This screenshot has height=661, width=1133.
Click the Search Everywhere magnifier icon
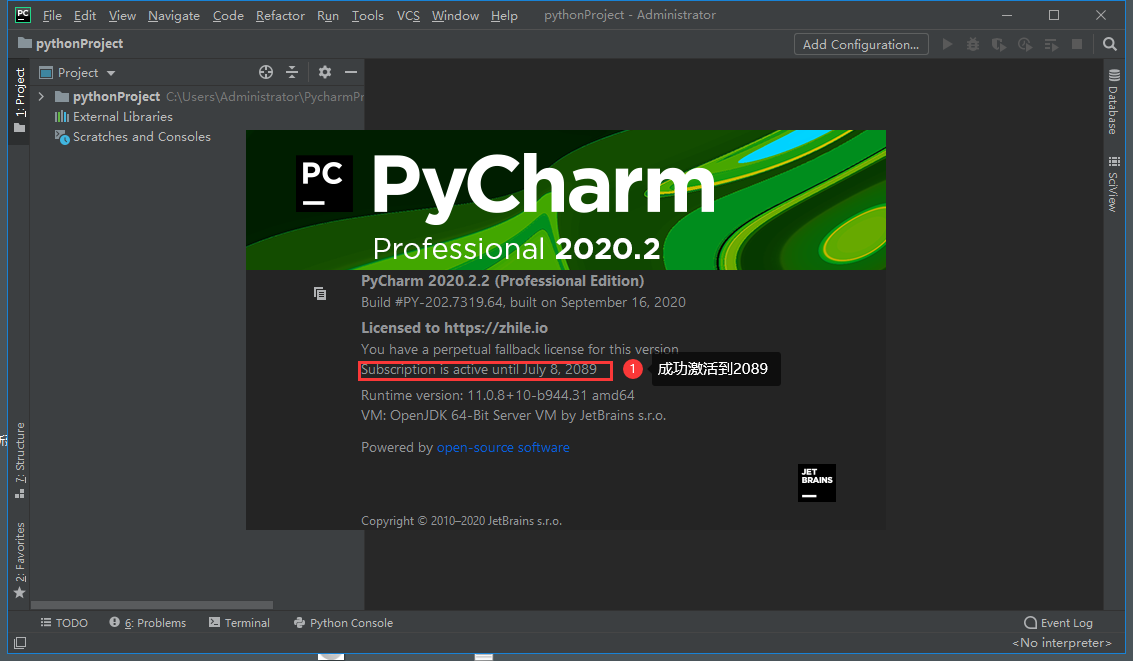[x=1110, y=44]
